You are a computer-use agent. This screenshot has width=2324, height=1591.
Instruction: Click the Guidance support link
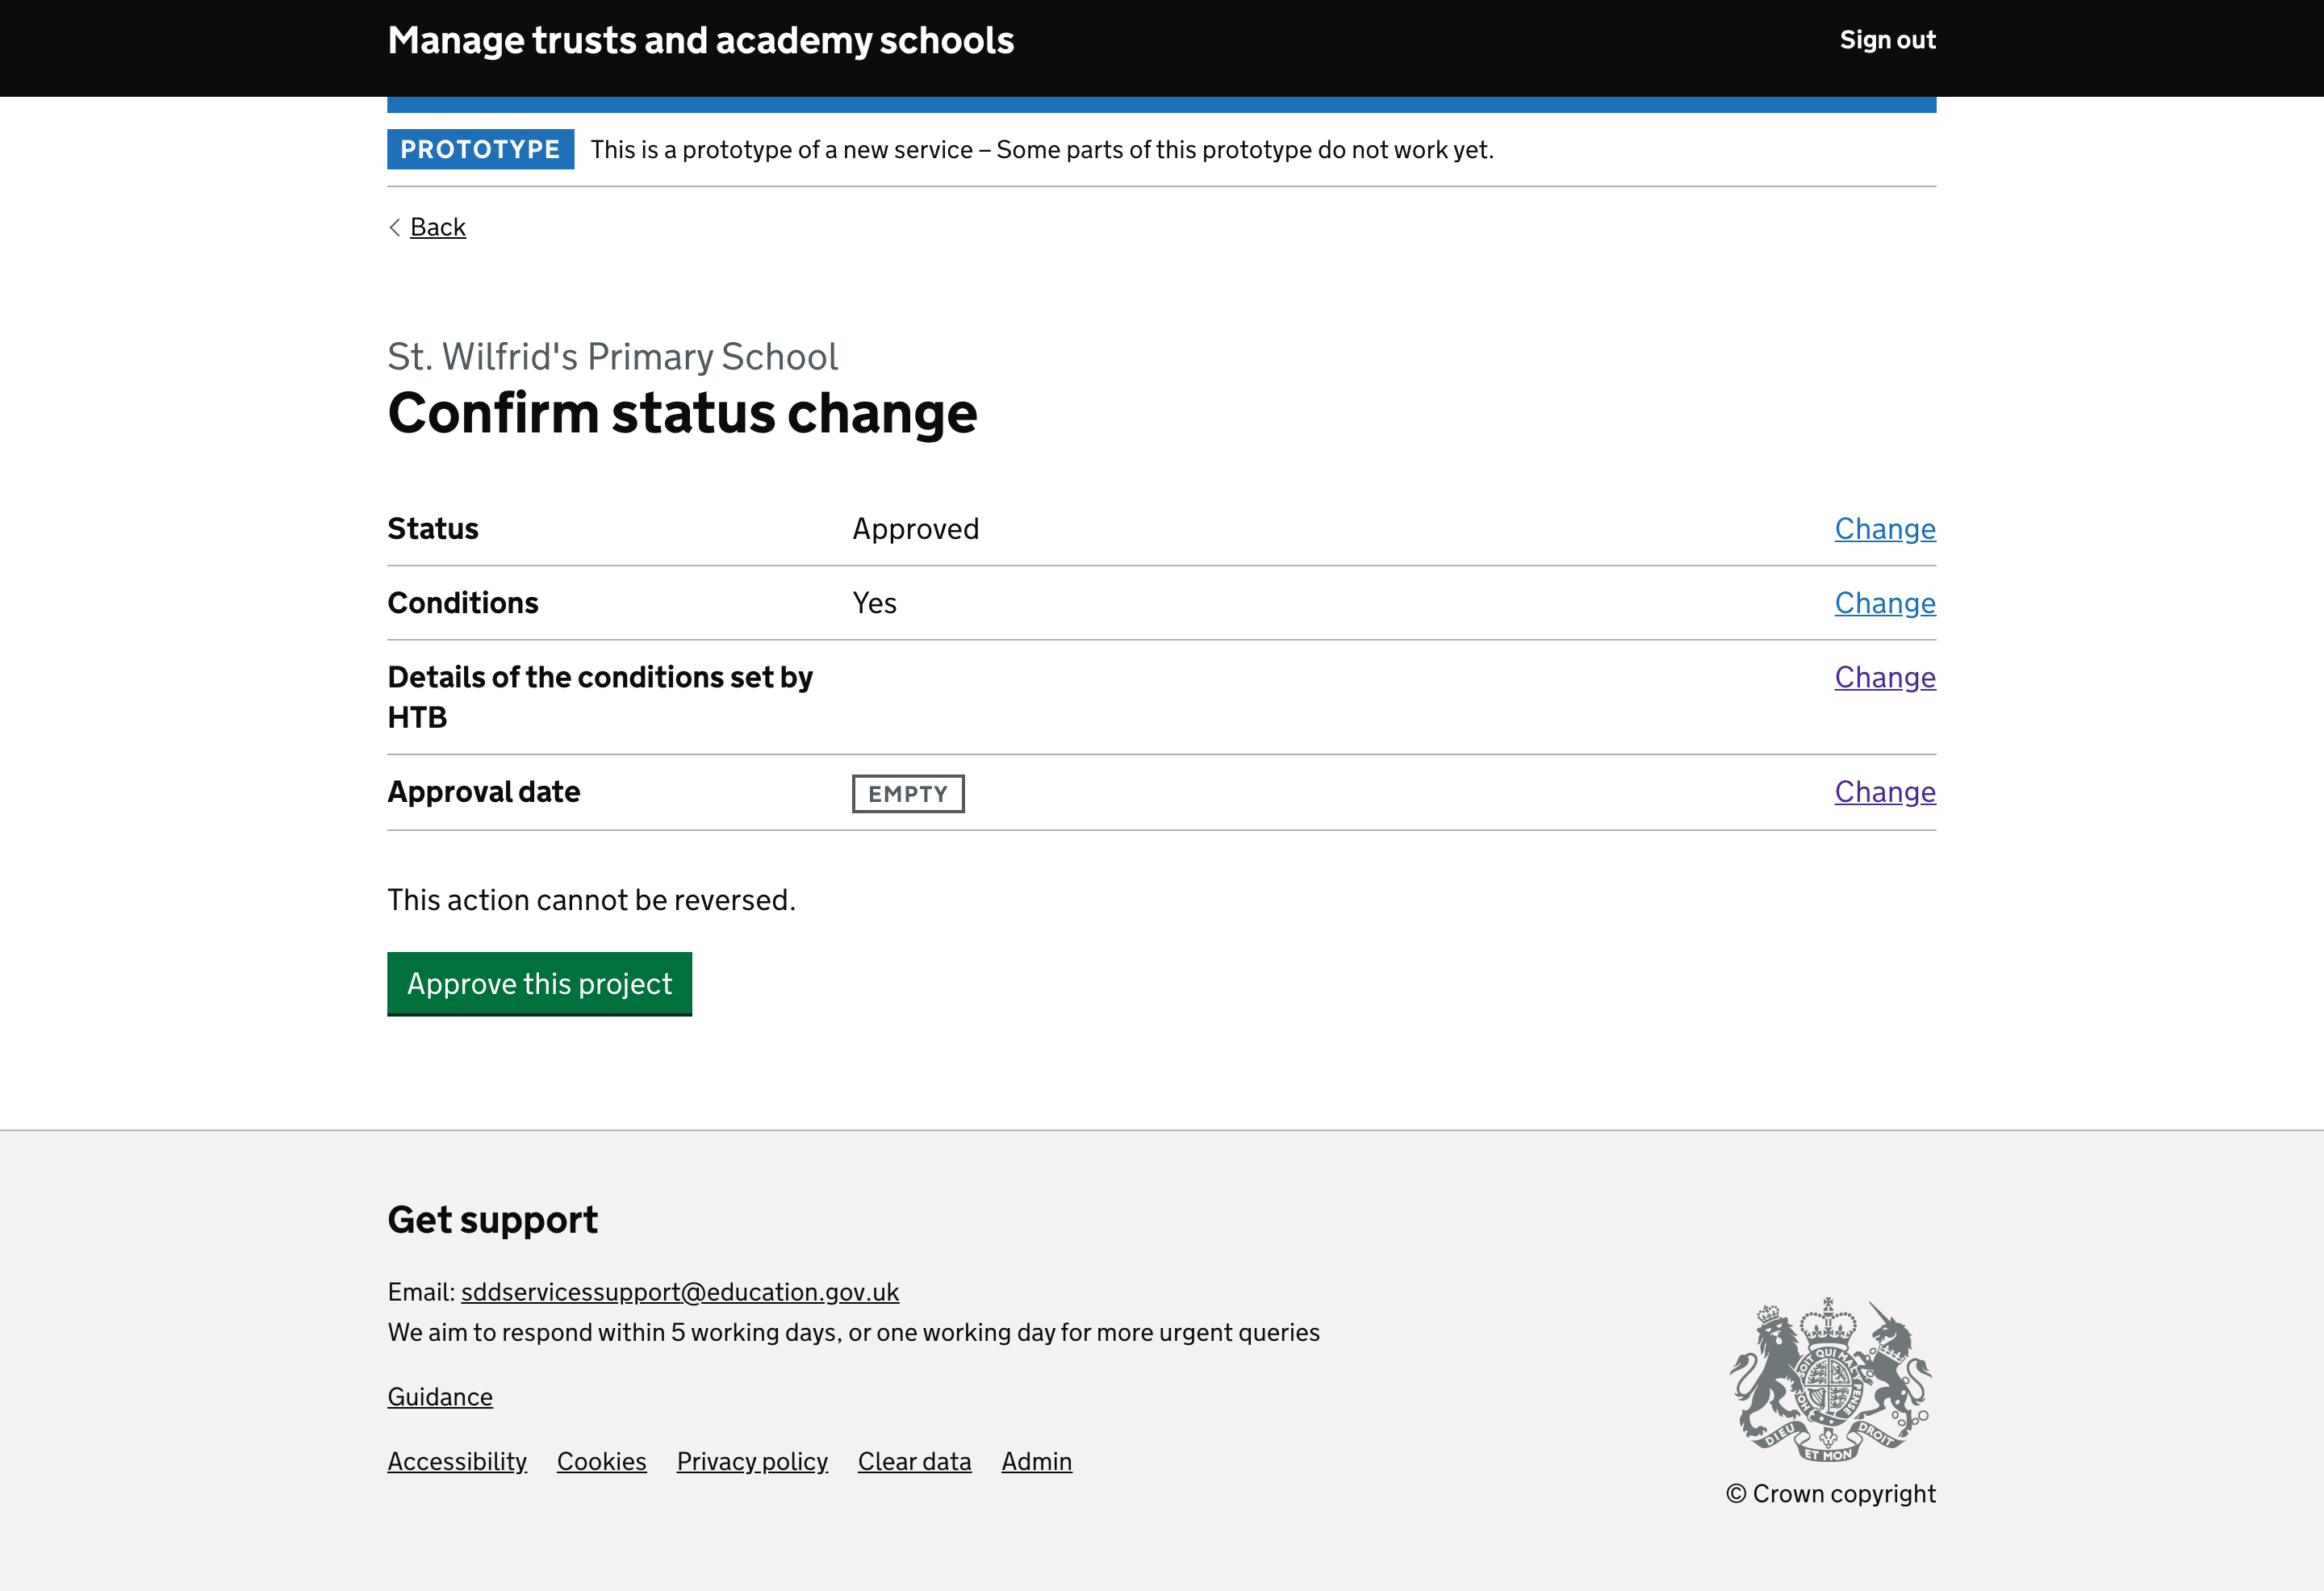click(440, 1397)
